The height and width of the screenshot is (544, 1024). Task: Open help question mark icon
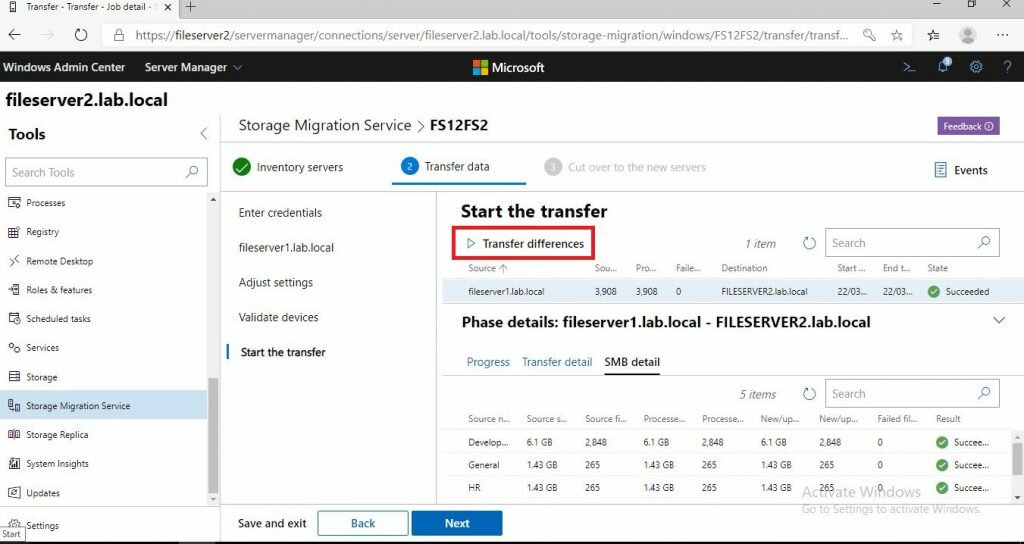coord(1008,67)
